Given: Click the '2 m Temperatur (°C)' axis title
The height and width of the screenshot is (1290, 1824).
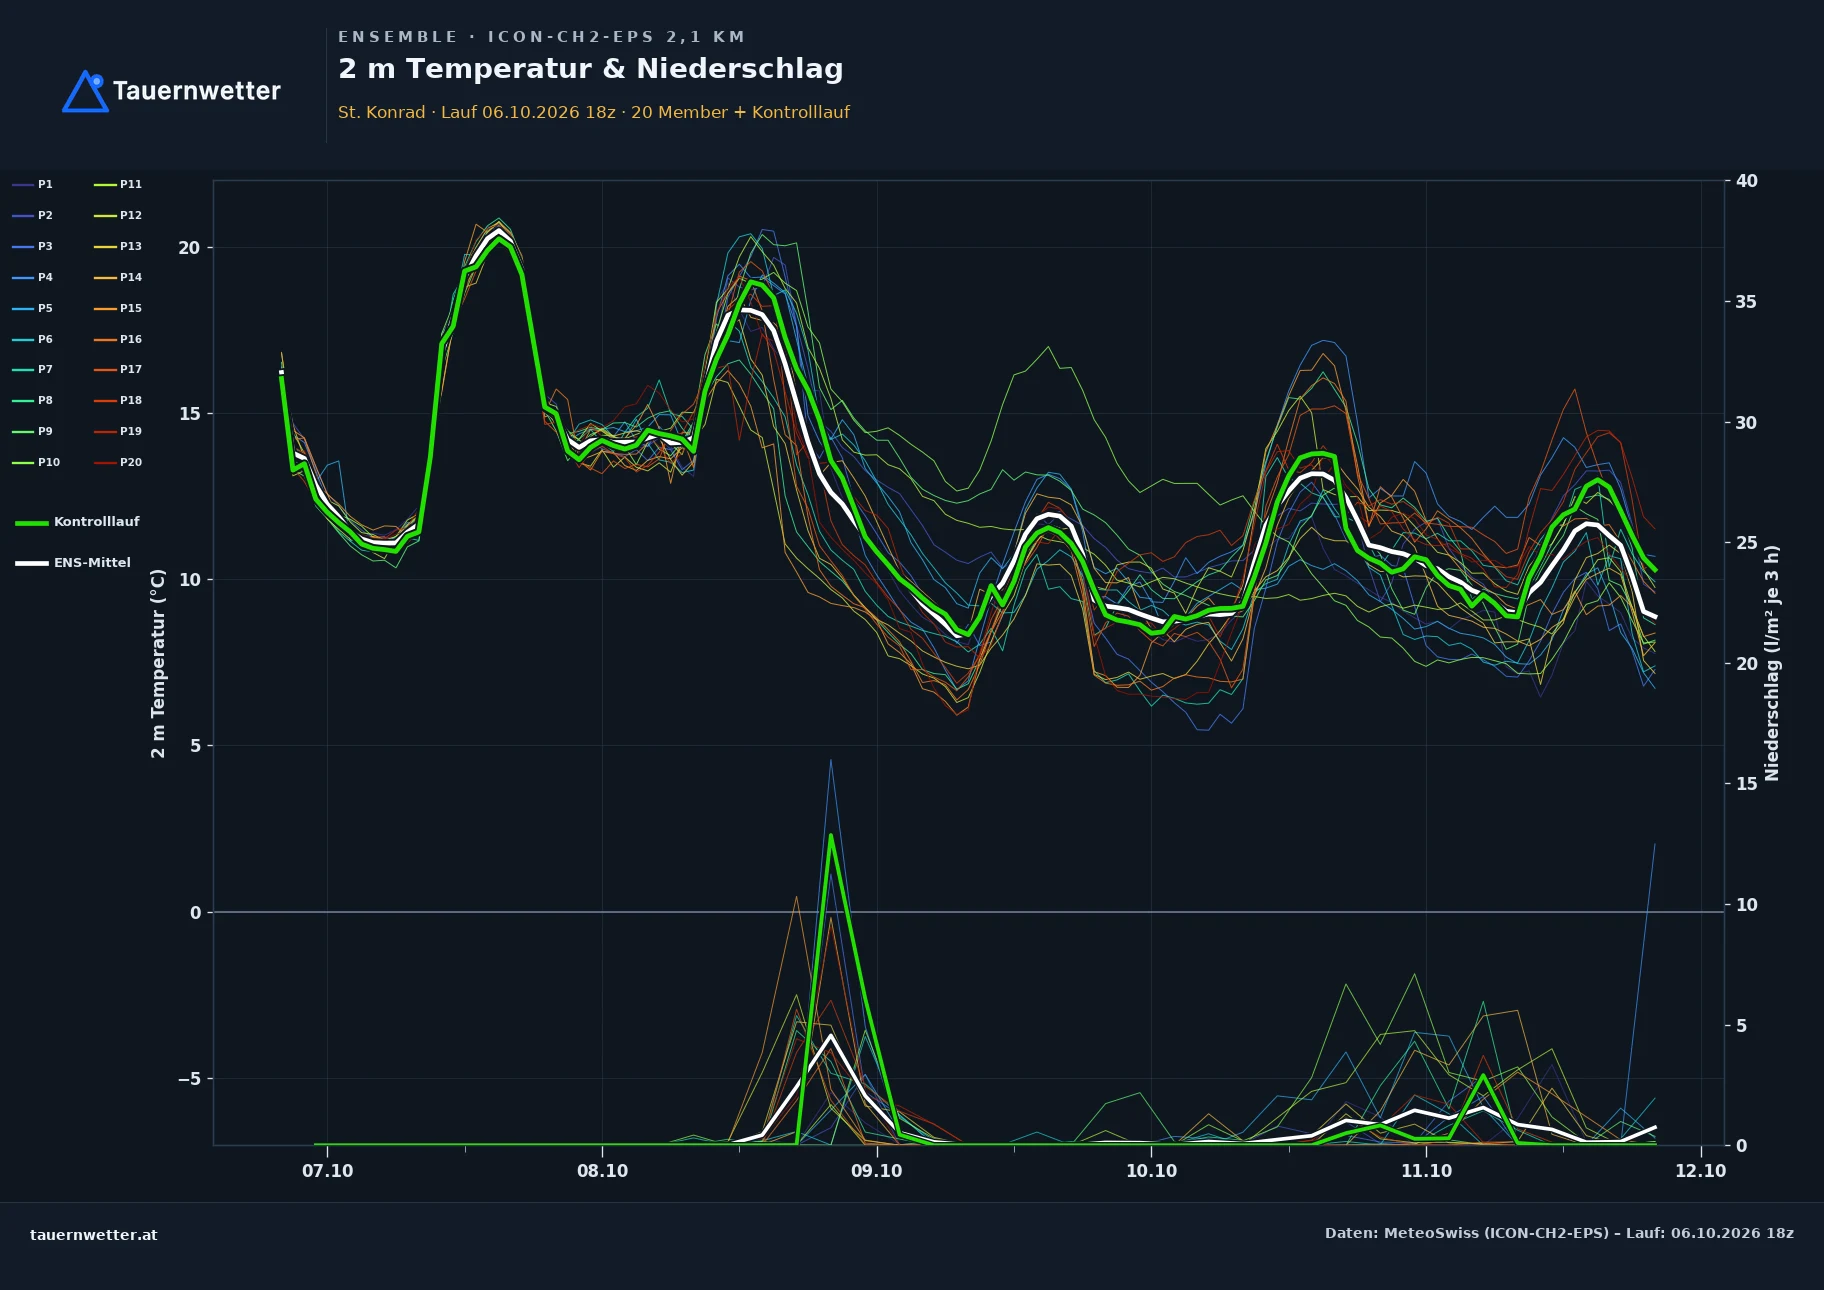Looking at the screenshot, I should [x=158, y=663].
